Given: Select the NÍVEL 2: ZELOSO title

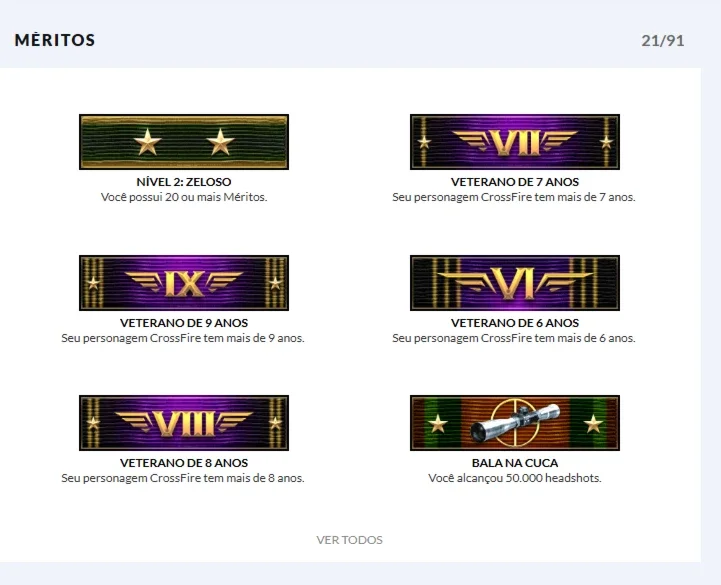Looking at the screenshot, I should (x=184, y=182).
